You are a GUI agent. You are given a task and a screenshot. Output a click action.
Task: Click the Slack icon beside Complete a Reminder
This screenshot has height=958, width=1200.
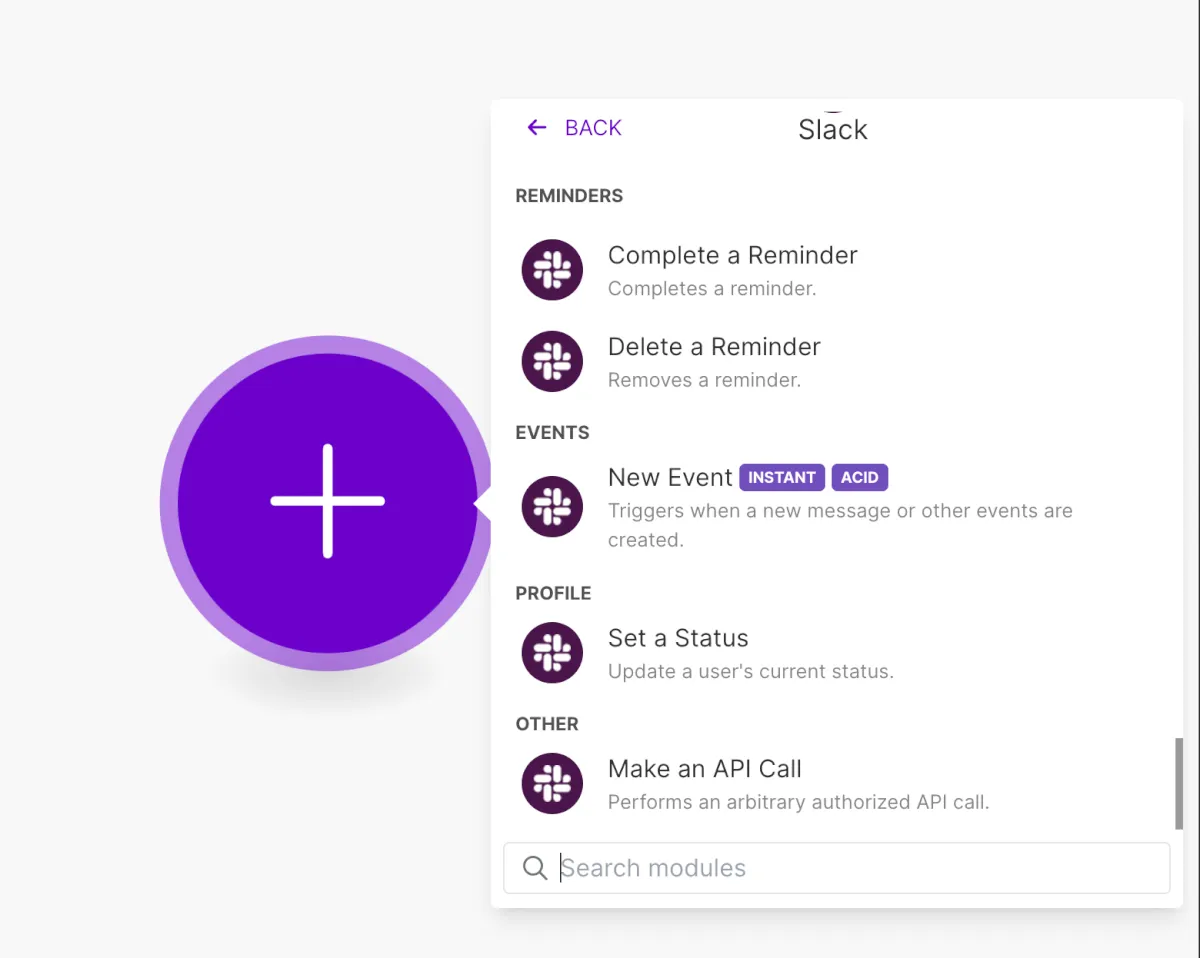coord(552,270)
